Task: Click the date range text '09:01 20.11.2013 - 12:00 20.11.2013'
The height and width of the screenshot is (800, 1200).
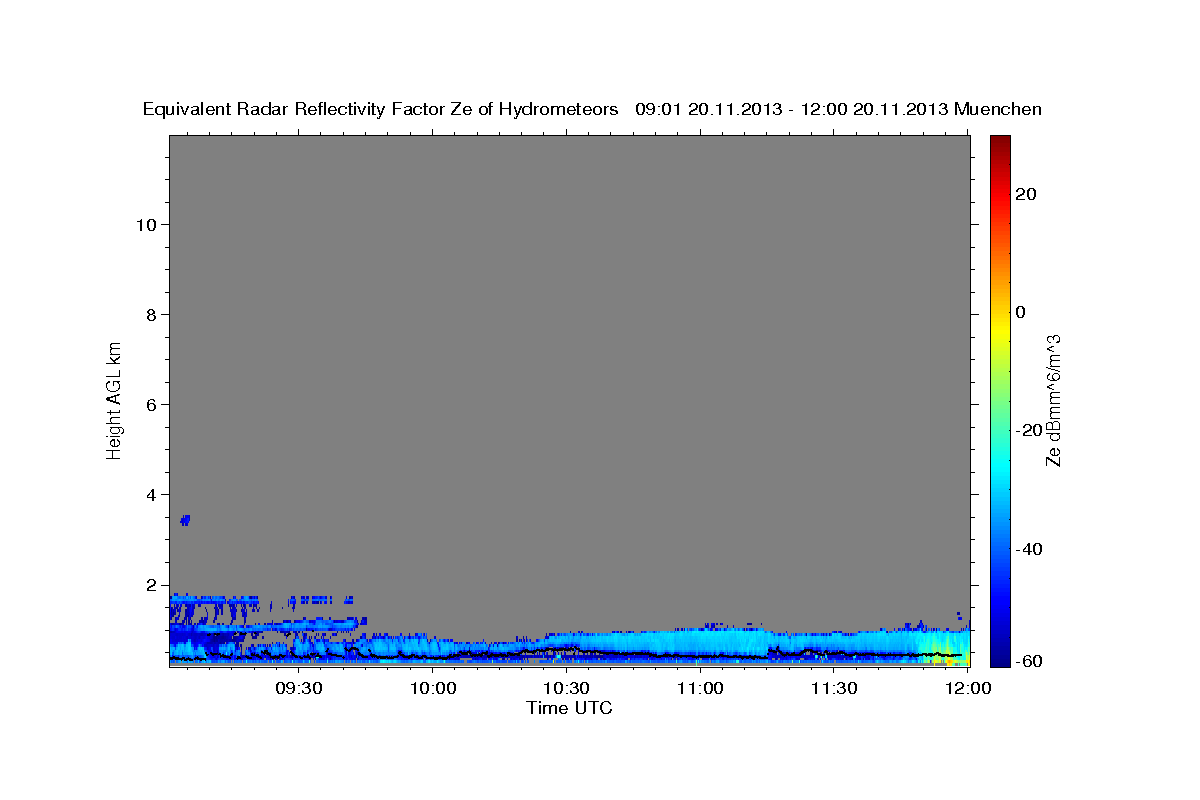Action: tap(792, 110)
